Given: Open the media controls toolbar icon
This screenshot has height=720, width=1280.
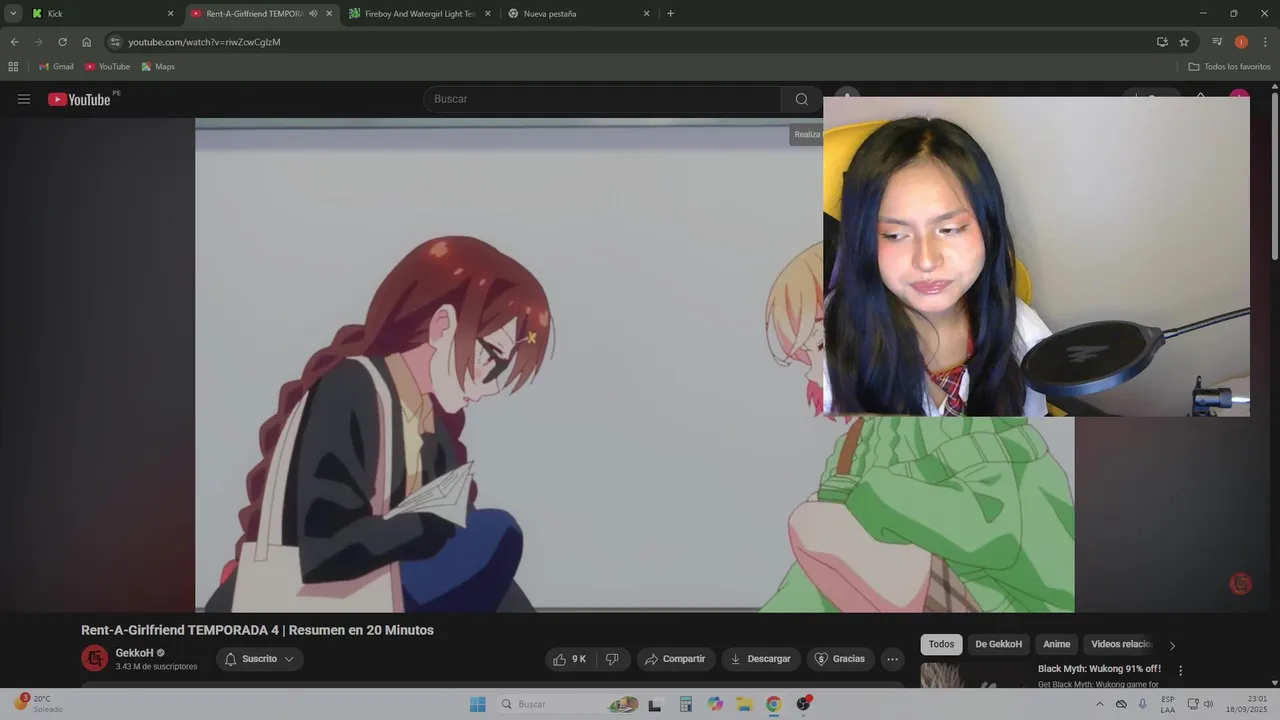Looking at the screenshot, I should [1217, 42].
